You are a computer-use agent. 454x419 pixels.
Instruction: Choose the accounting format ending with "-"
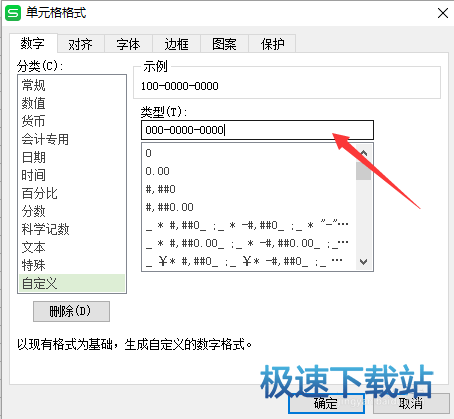tap(249, 225)
